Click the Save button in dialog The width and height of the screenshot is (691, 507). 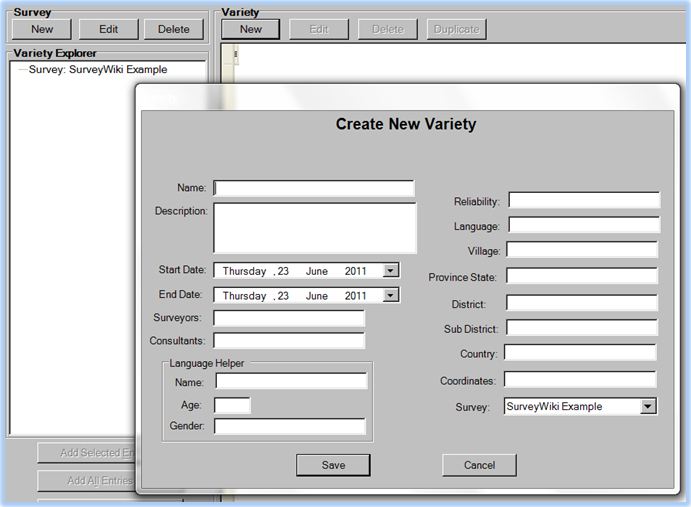(x=333, y=465)
